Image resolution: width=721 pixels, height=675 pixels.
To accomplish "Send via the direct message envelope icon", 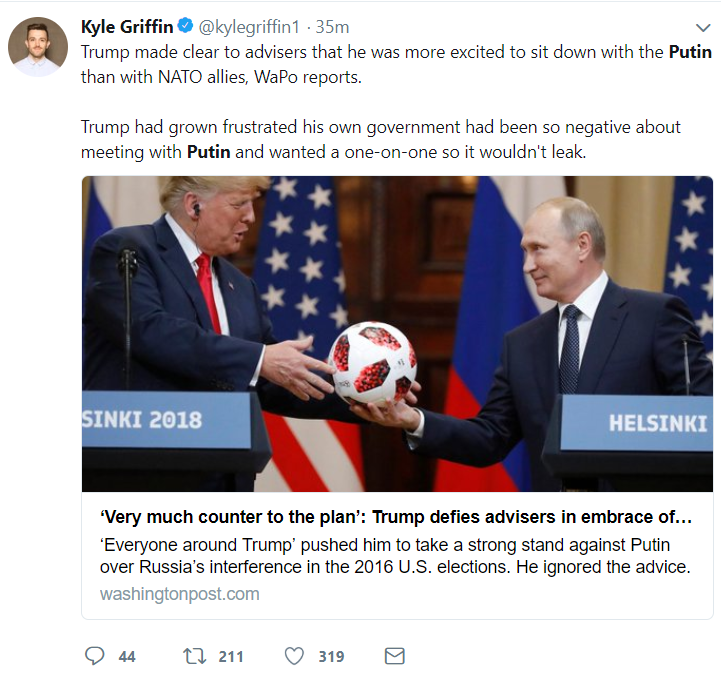I will coord(394,656).
